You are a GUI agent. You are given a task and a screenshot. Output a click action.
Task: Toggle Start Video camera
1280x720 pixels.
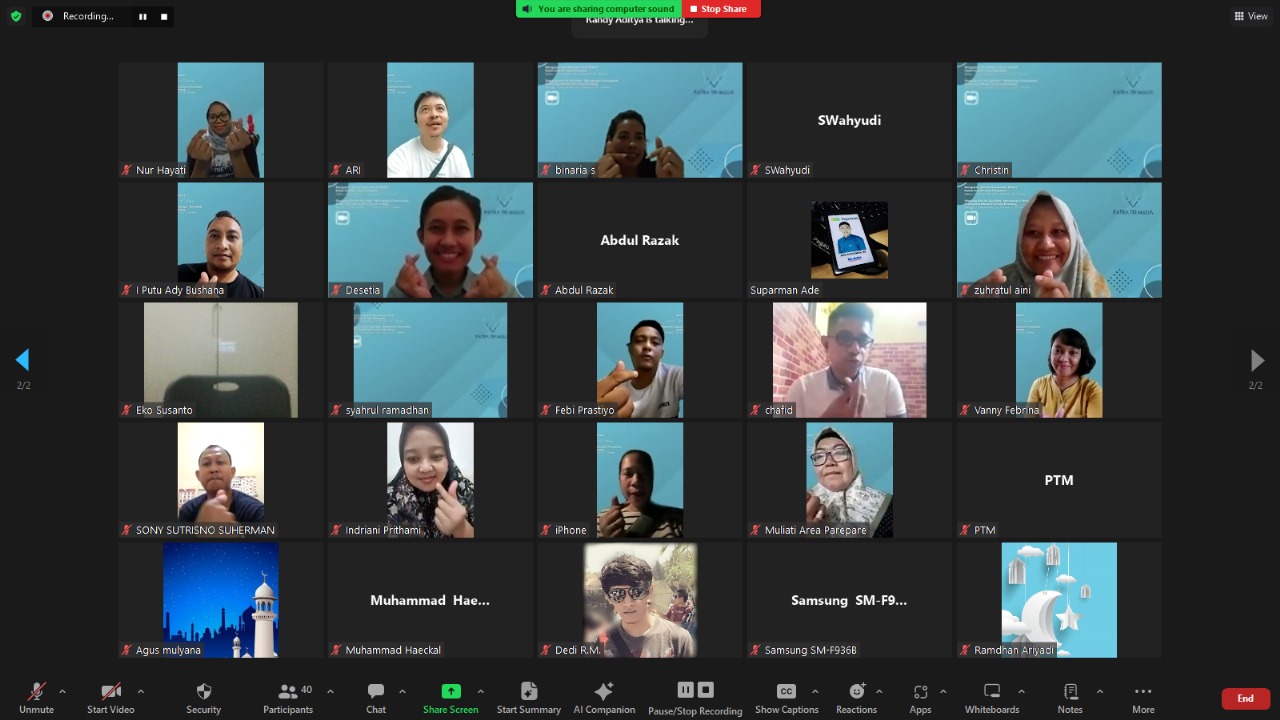[111, 697]
